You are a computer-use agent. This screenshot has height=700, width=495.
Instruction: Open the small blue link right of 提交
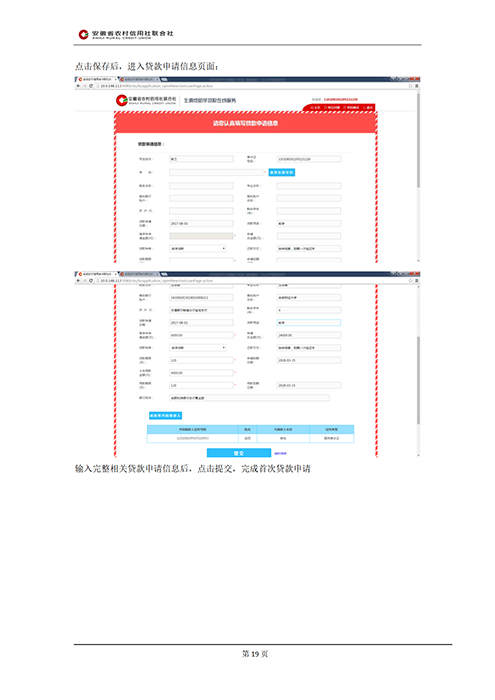coord(280,454)
